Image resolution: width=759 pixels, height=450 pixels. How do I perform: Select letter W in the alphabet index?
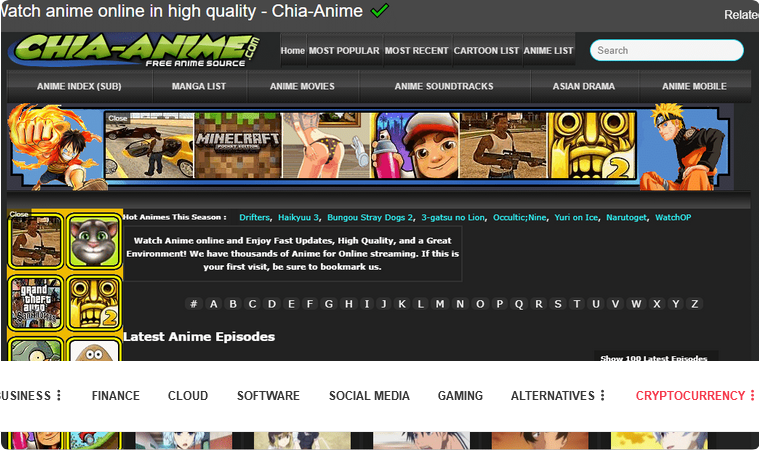(636, 304)
